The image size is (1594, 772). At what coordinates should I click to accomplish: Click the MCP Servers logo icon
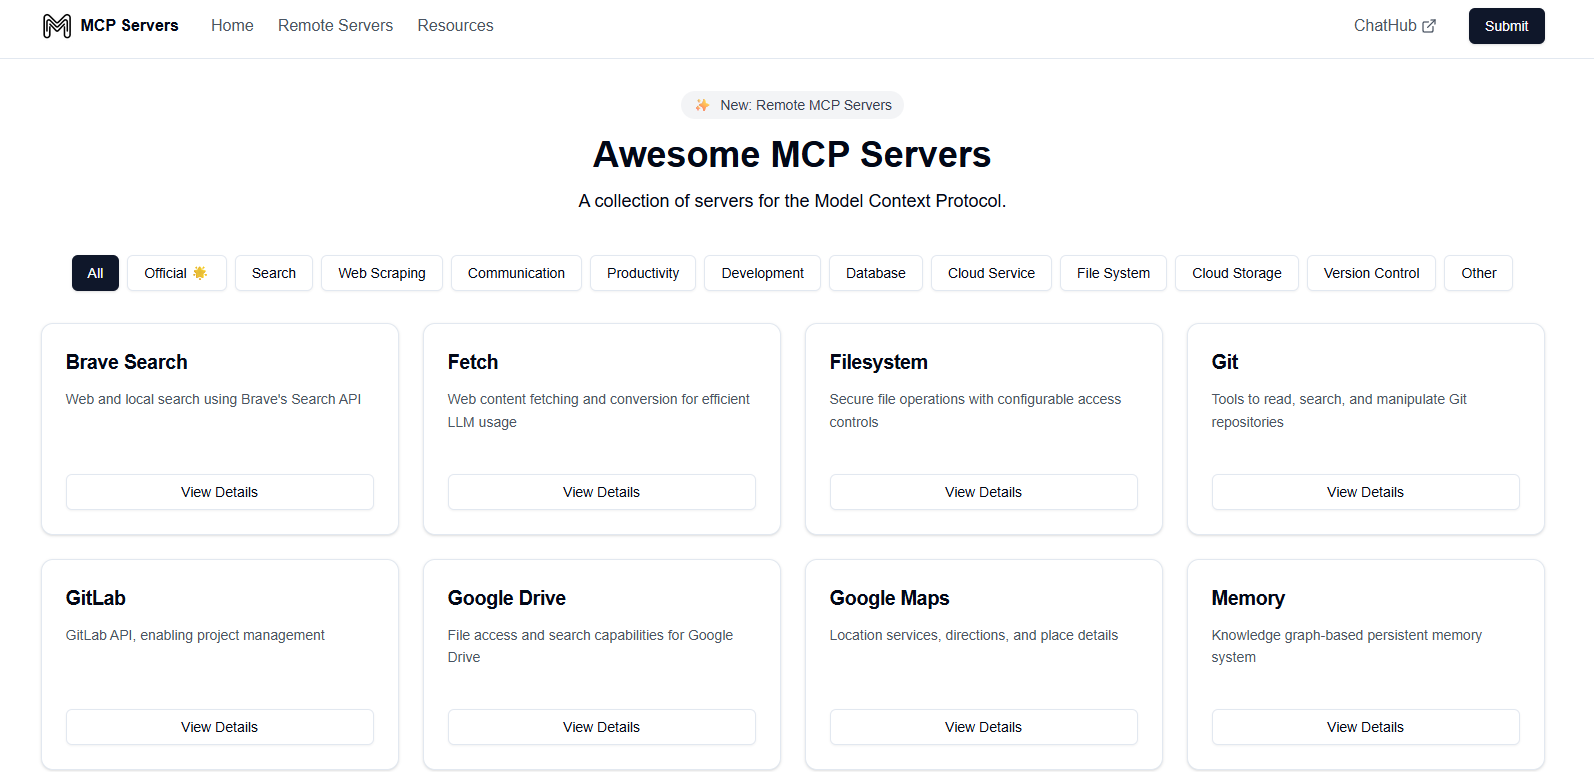coord(57,26)
